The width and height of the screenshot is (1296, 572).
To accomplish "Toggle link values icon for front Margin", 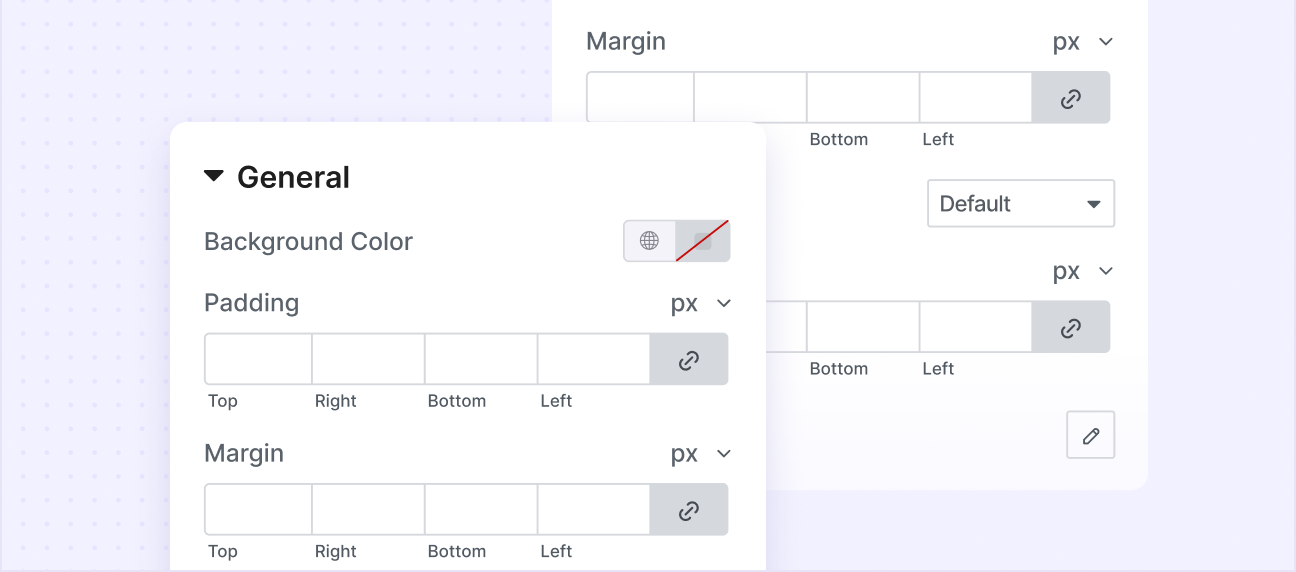I will [x=689, y=510].
